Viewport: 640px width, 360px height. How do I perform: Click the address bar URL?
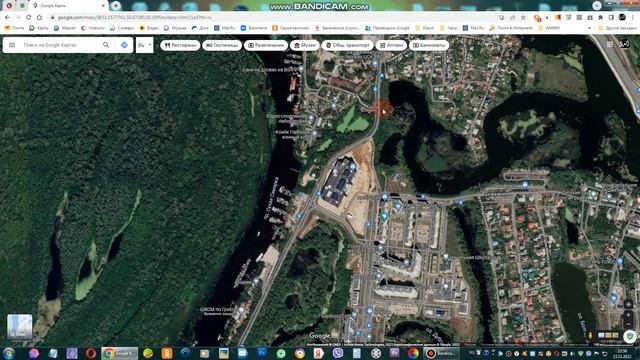(135, 18)
